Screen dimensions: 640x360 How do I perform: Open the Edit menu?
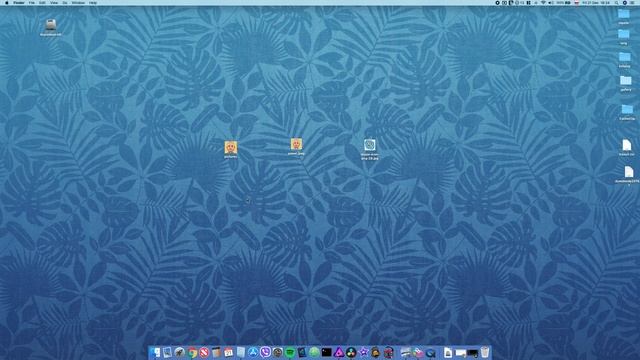tap(42, 2)
